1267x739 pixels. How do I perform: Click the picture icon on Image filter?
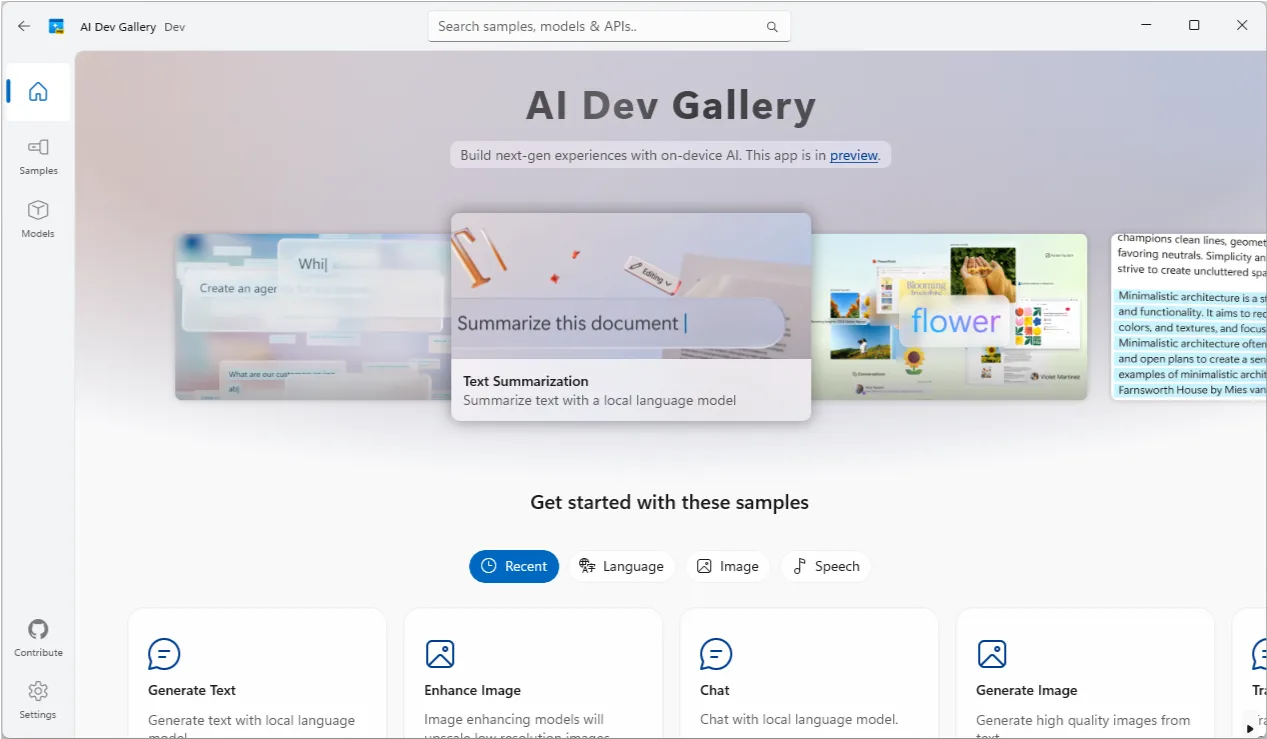pyautogui.click(x=704, y=566)
